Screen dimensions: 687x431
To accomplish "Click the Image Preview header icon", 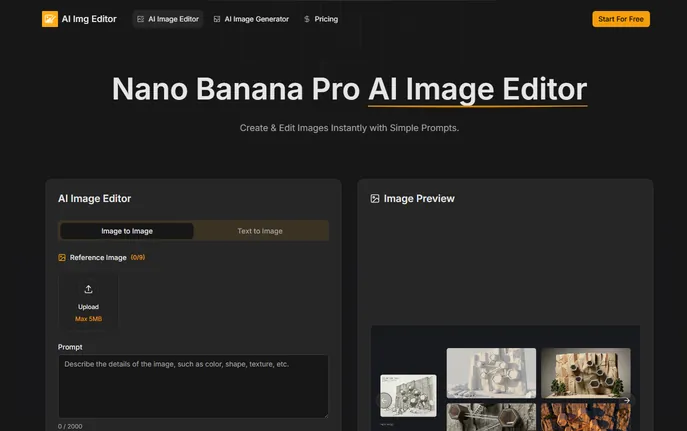I will coord(375,199).
